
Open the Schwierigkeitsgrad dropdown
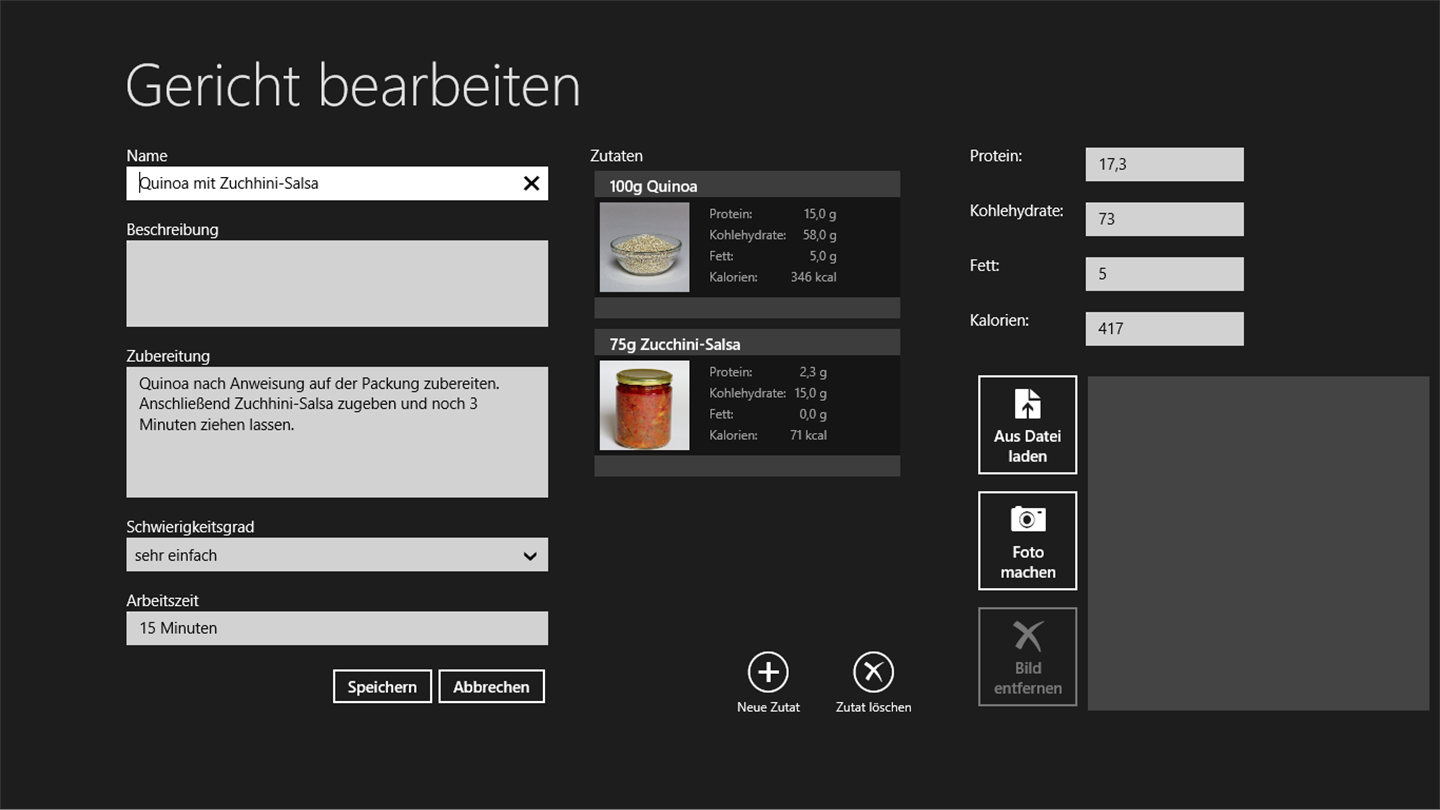click(337, 555)
